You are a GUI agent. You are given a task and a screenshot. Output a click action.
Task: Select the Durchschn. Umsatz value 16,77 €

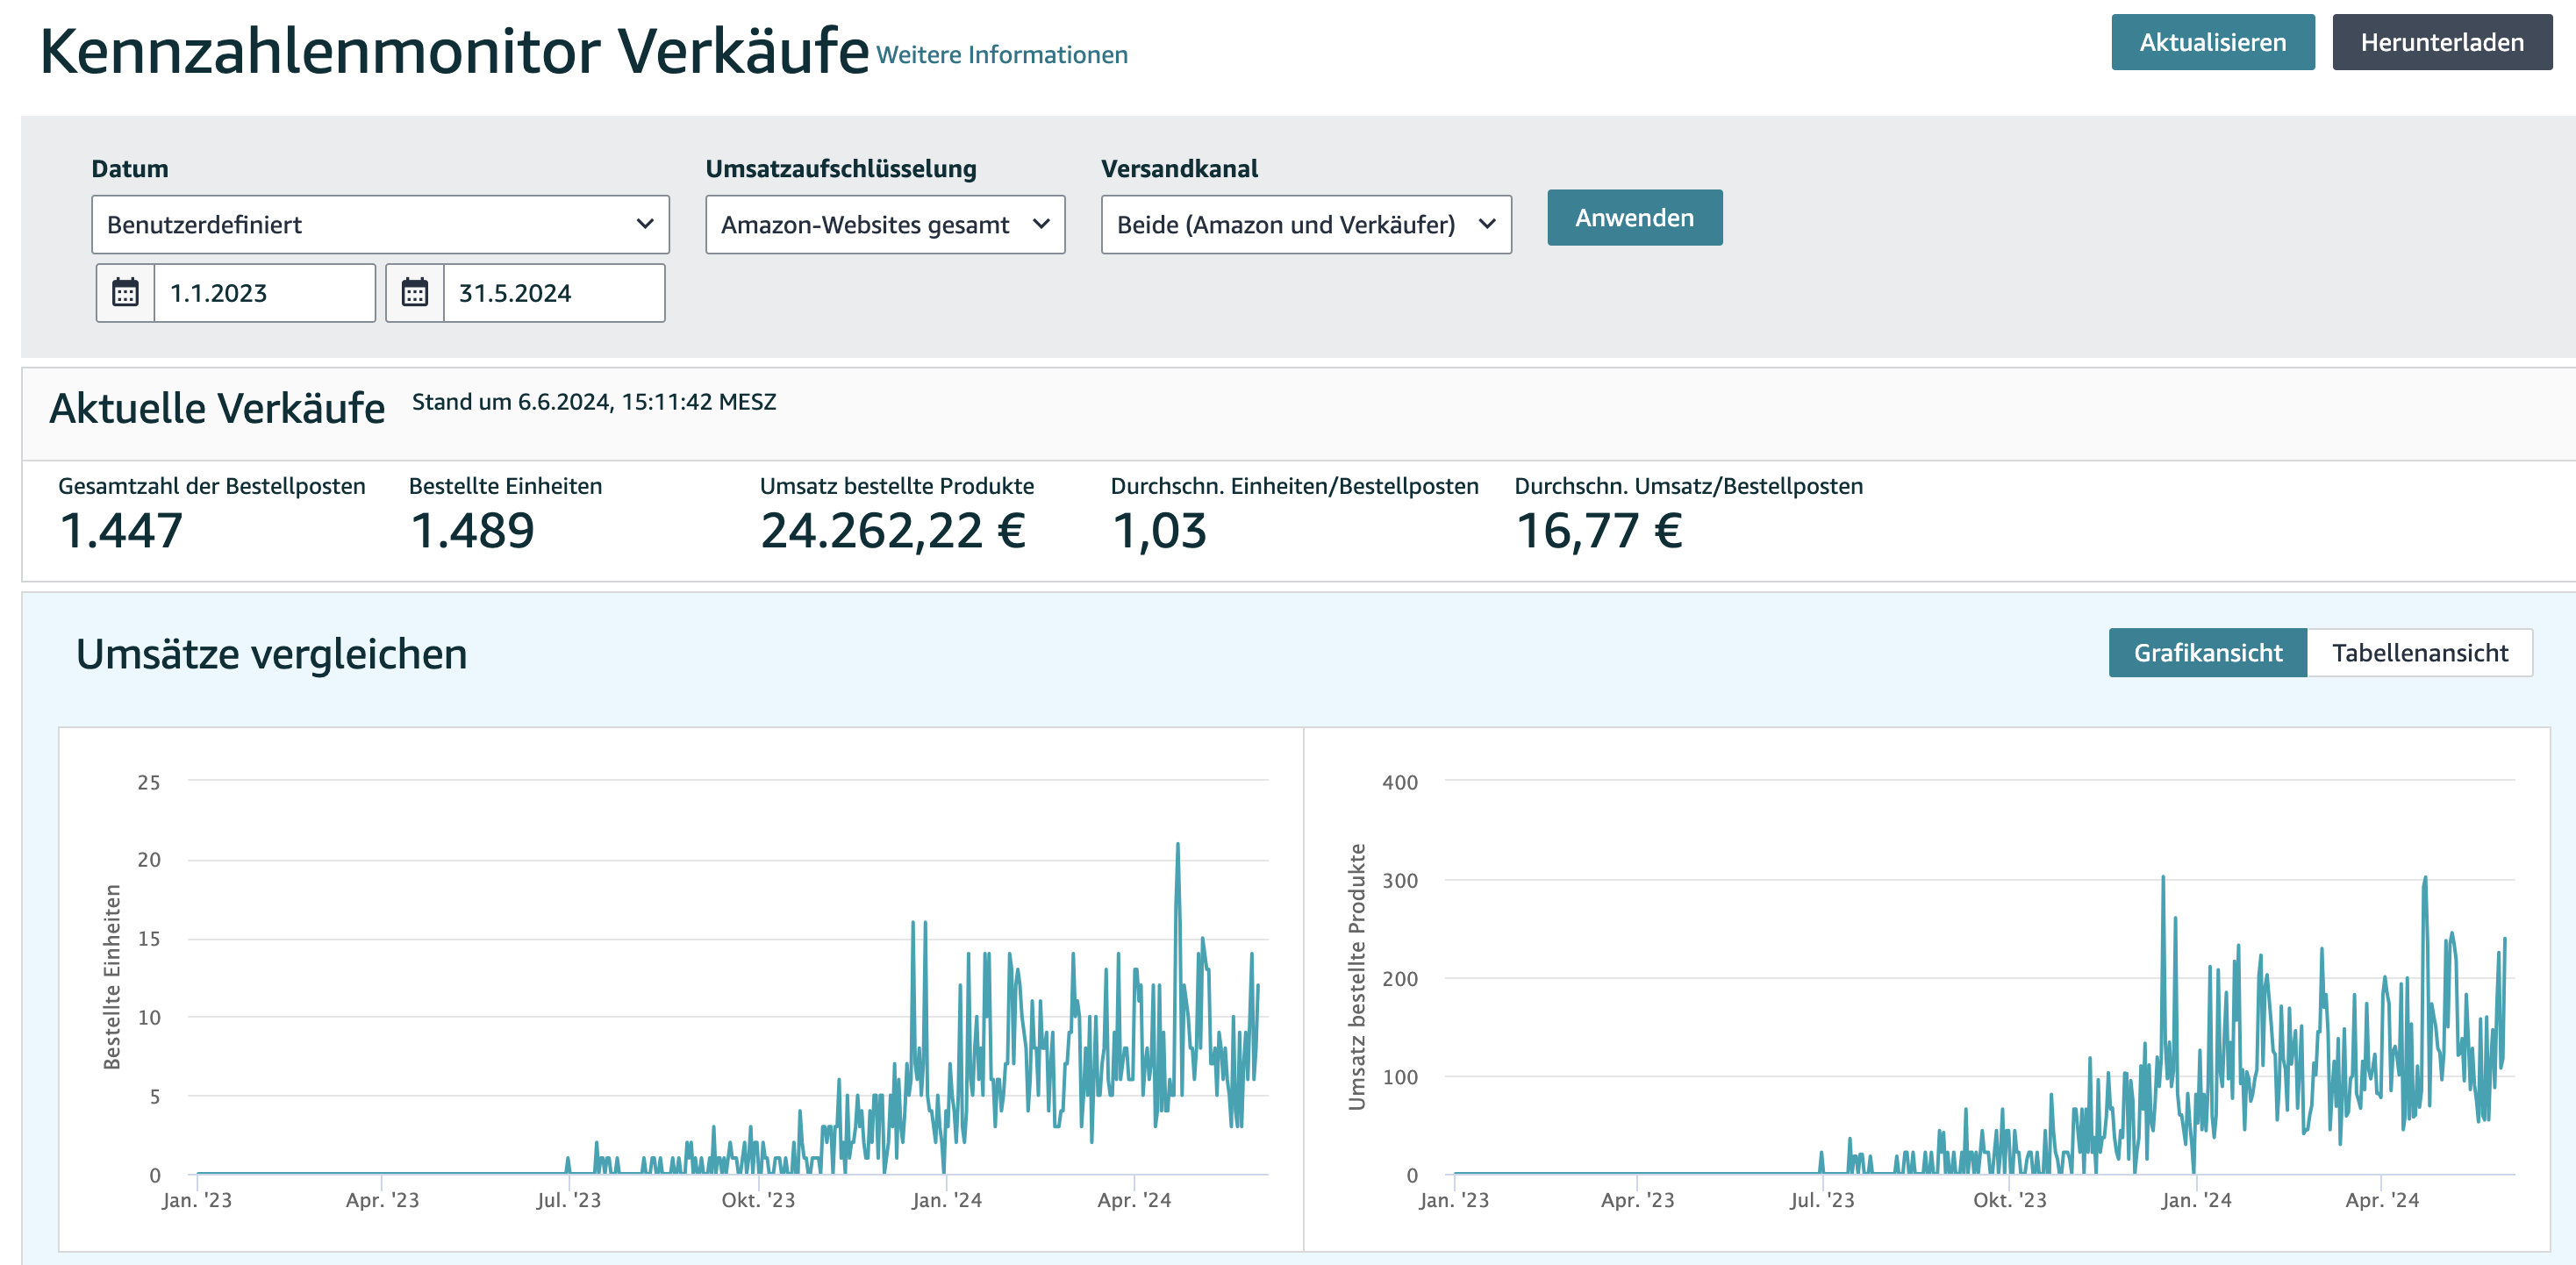pos(1599,531)
